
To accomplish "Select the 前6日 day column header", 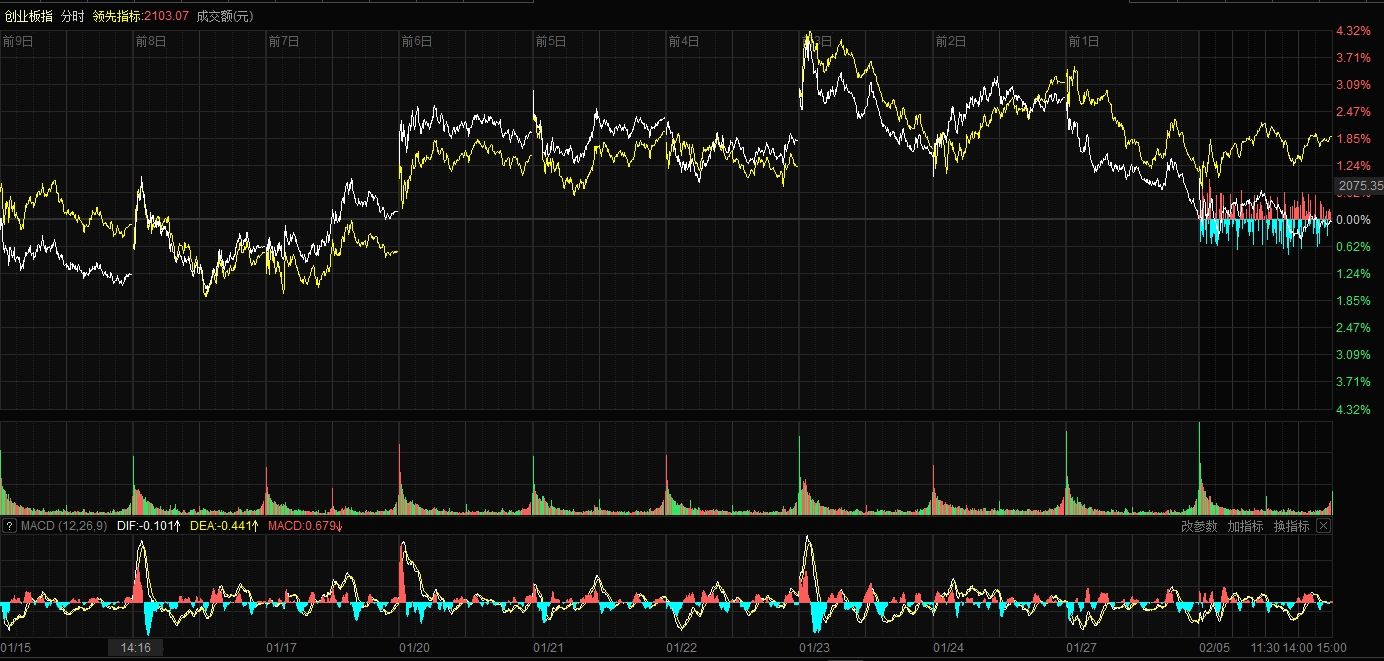I will pos(417,41).
